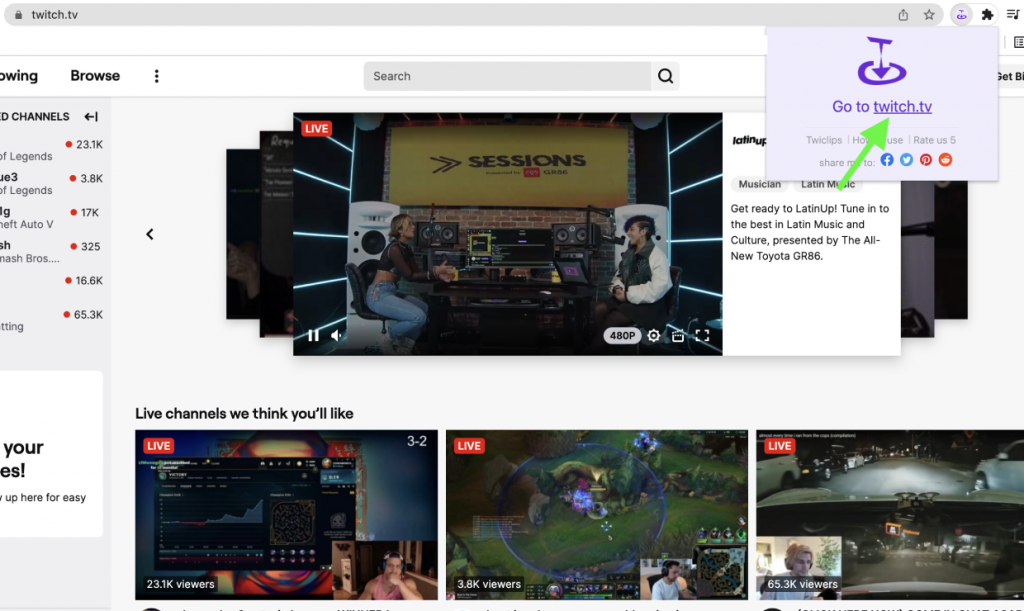
Task: Share to Pinterest from the popup
Action: tap(926, 160)
